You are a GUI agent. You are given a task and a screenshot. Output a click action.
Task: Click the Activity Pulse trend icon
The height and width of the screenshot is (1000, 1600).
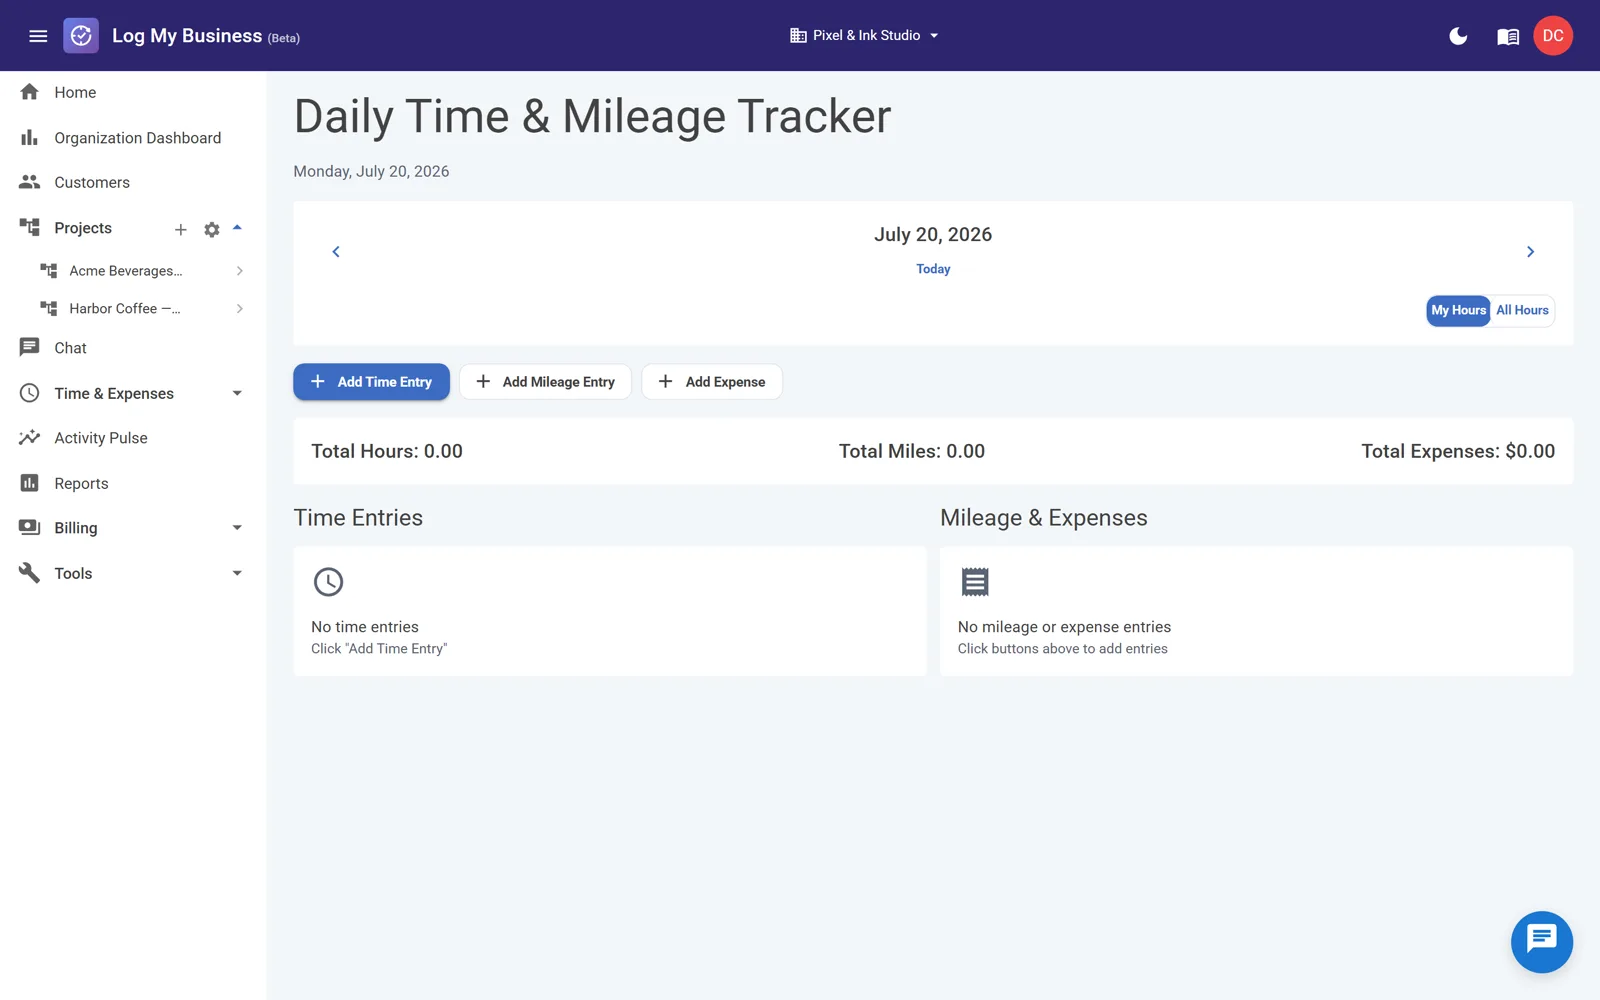coord(29,438)
